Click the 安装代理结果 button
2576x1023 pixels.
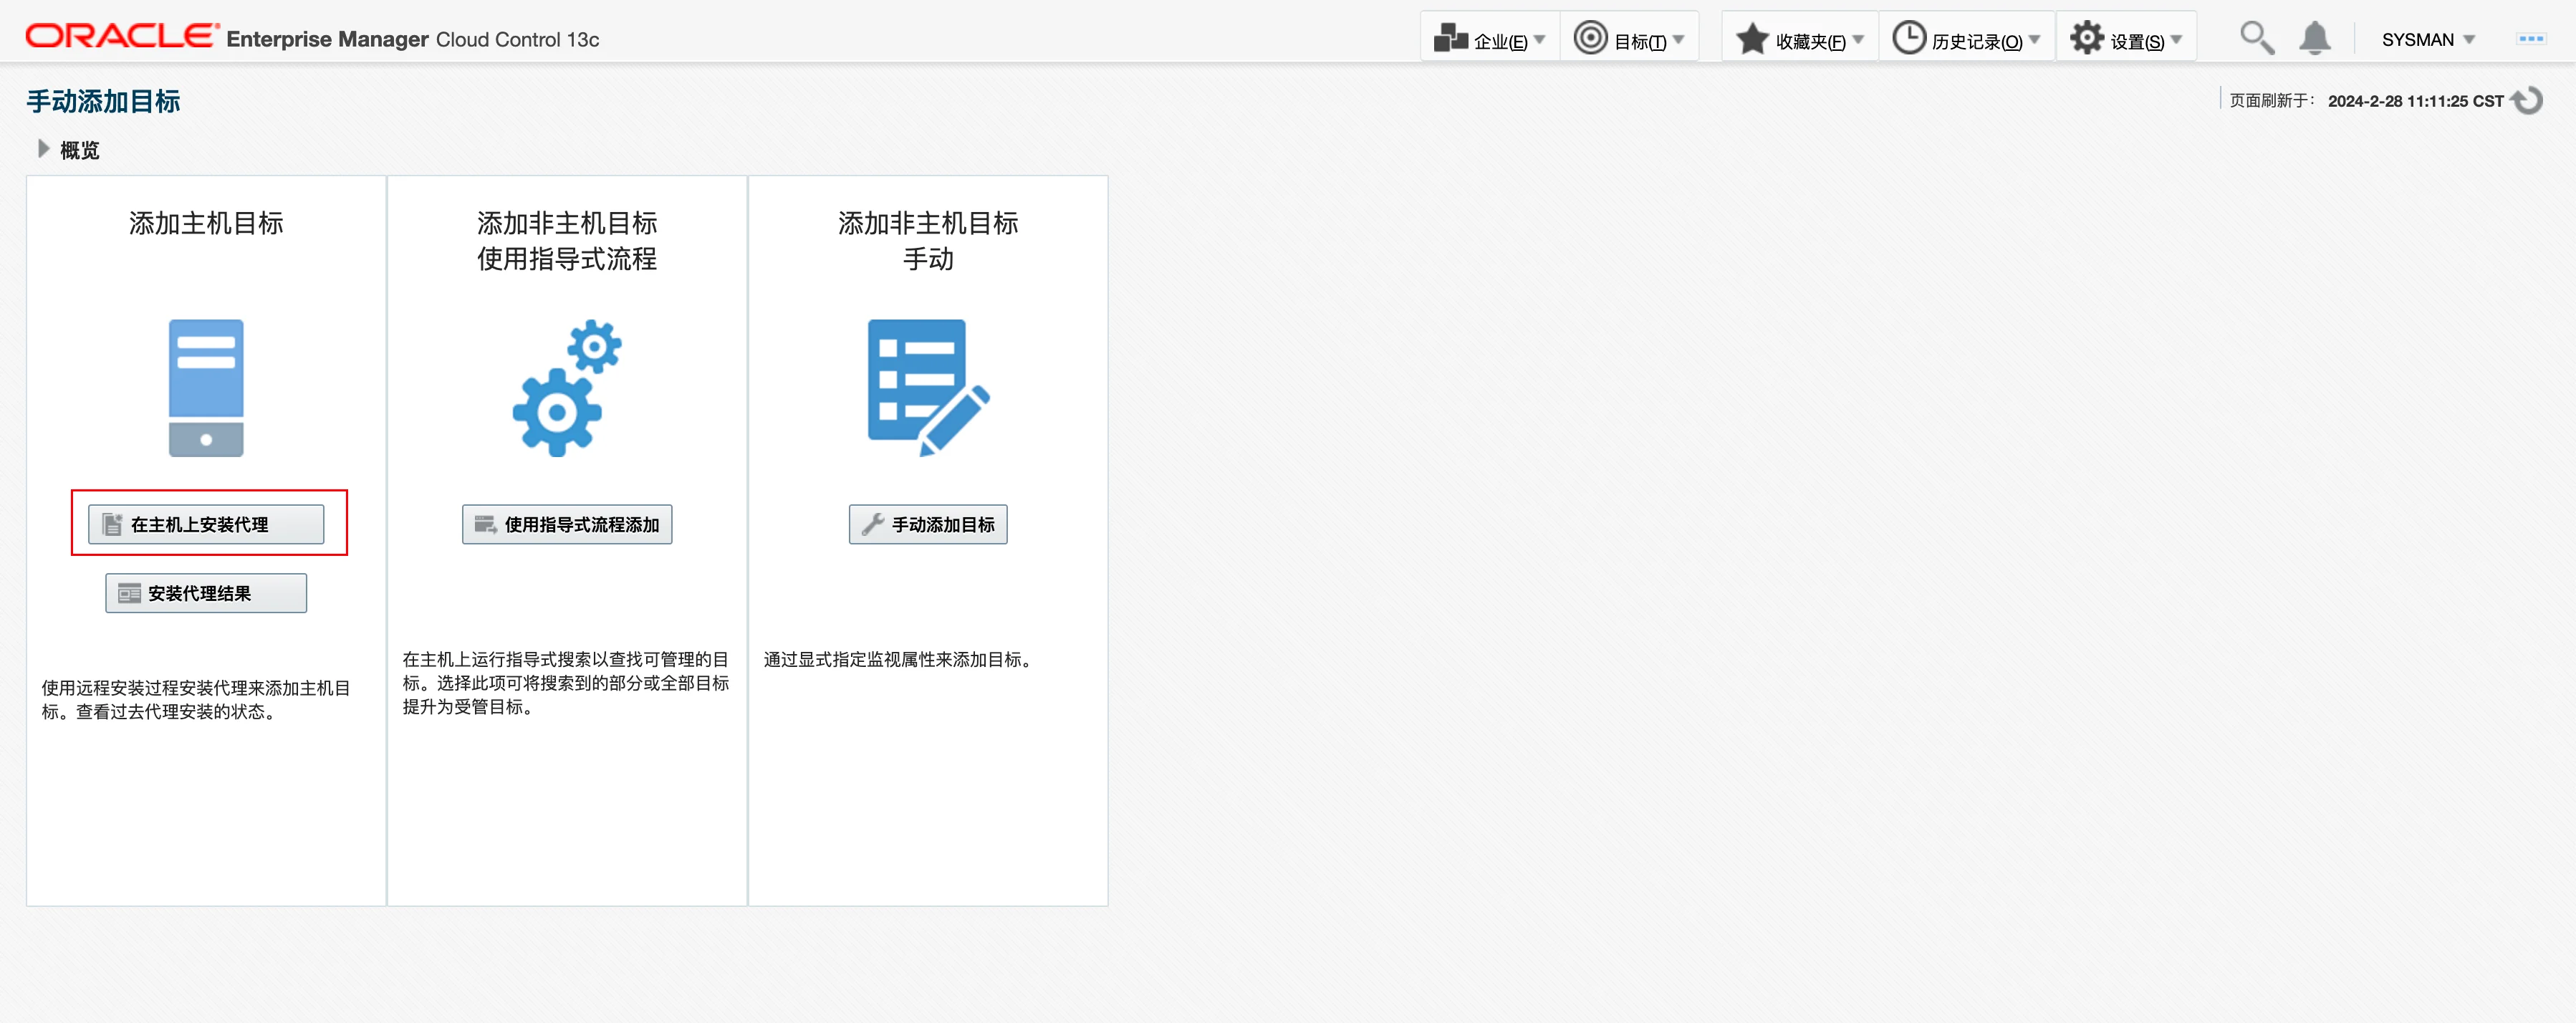(206, 593)
